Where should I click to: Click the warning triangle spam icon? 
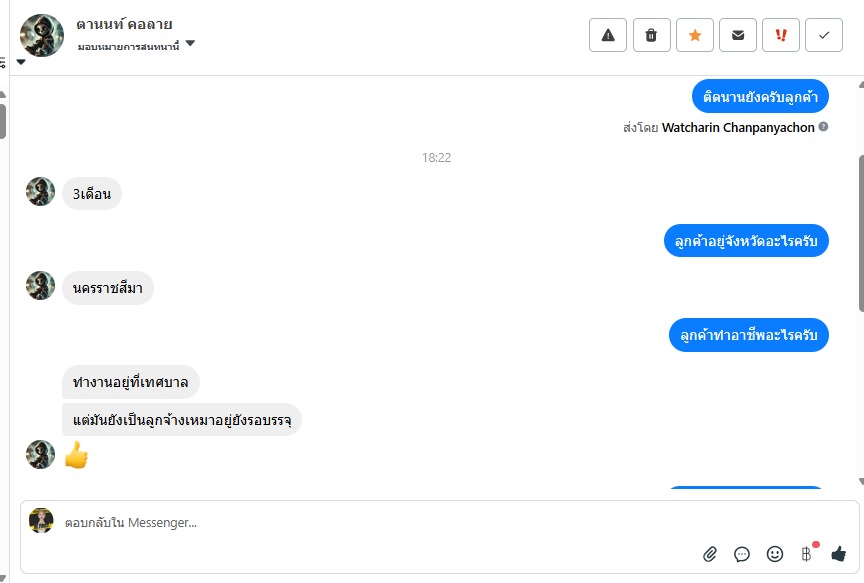point(608,35)
